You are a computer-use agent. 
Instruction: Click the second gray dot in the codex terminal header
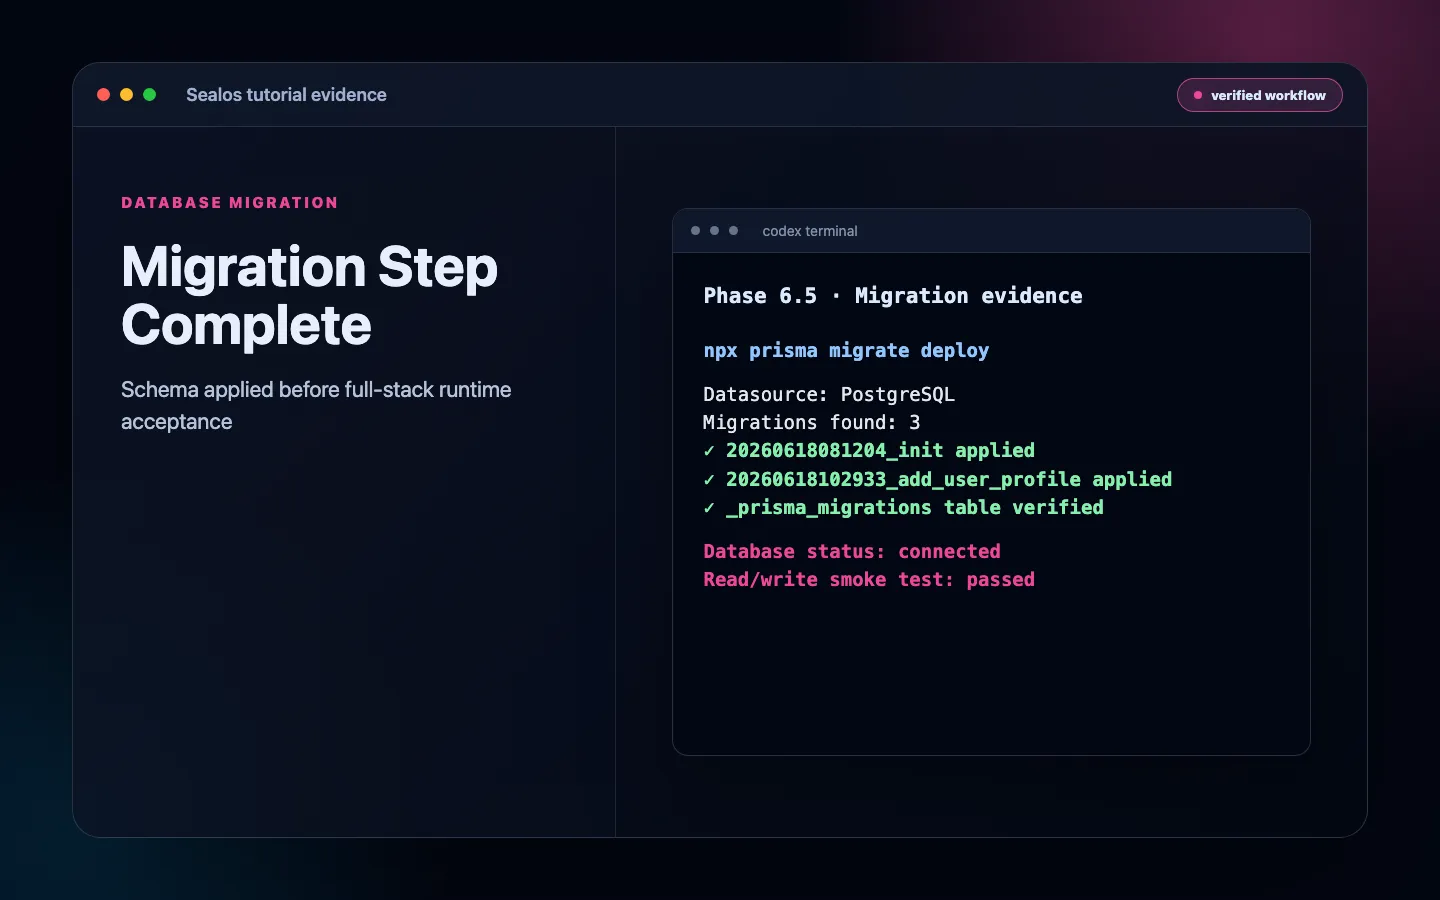(x=714, y=231)
